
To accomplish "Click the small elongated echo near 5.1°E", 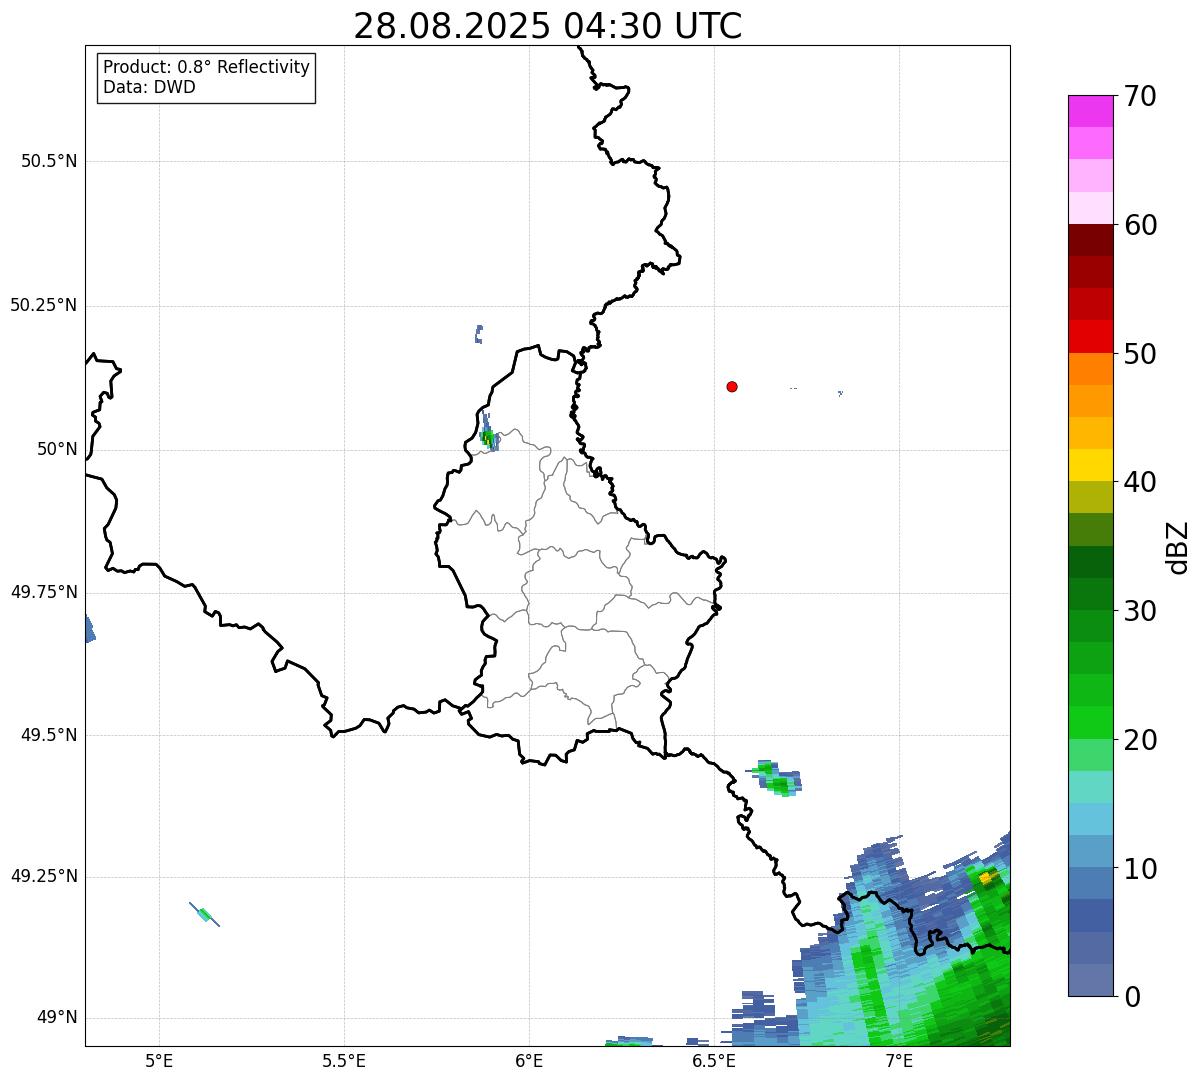I will 204,914.
